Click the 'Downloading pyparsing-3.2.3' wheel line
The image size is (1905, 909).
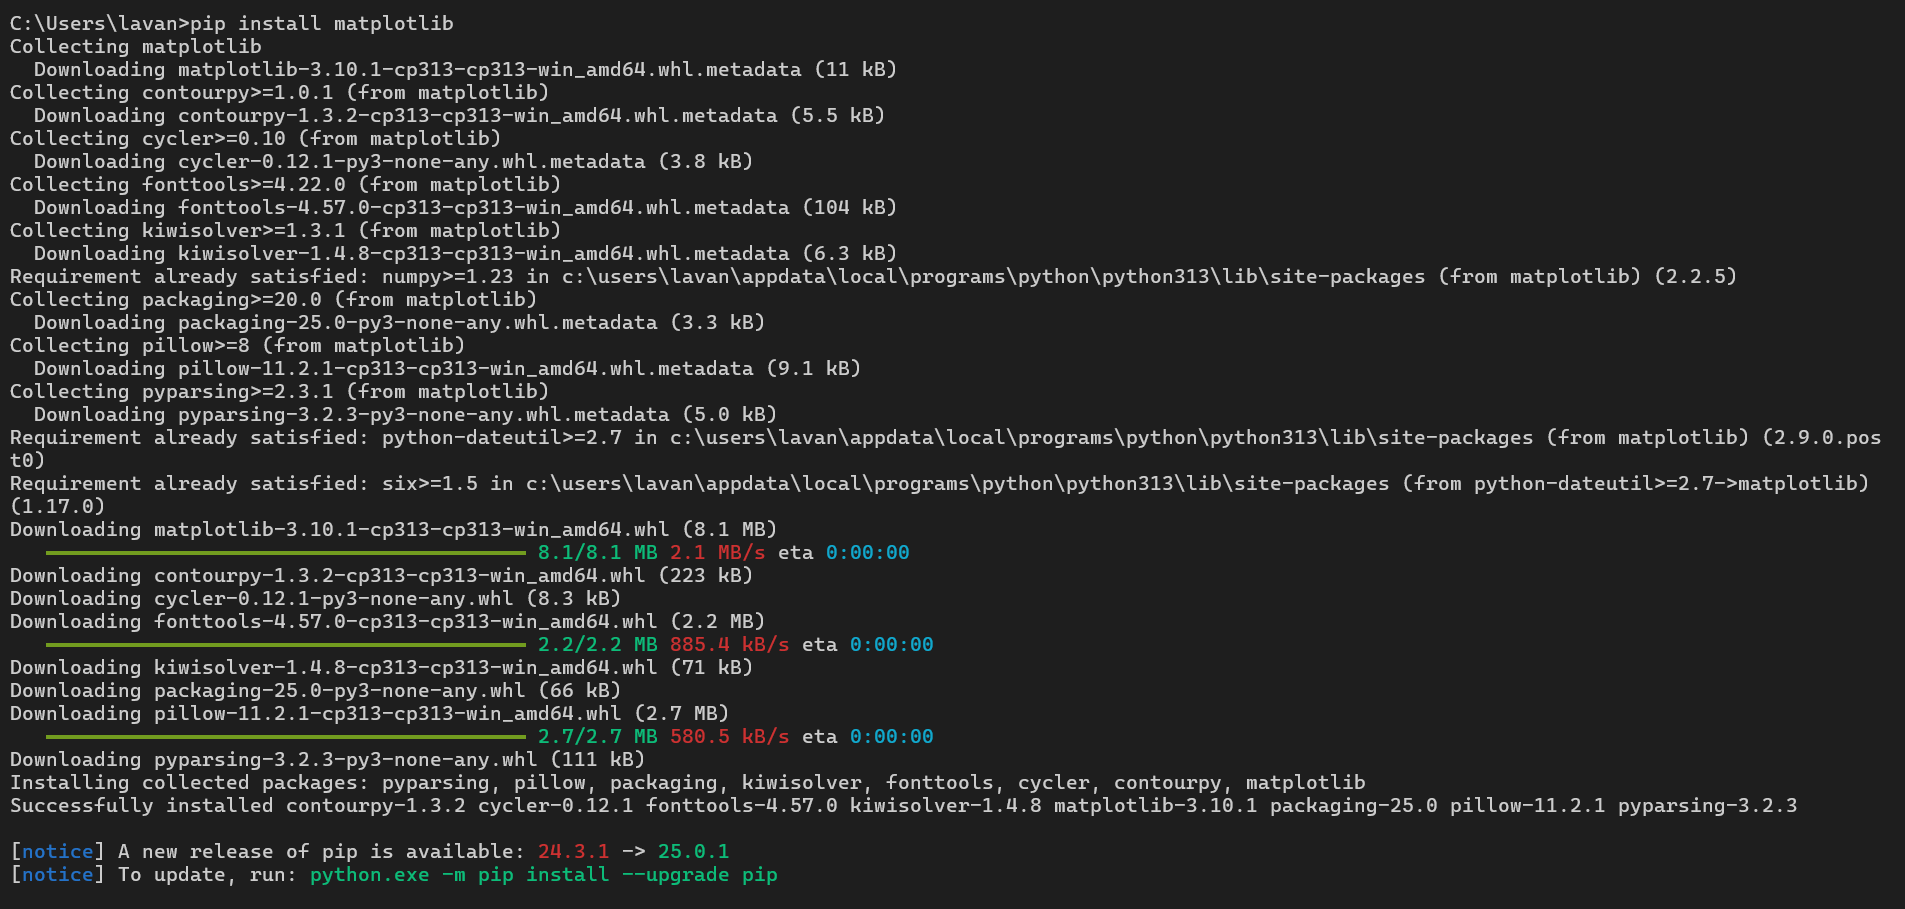[x=327, y=759]
